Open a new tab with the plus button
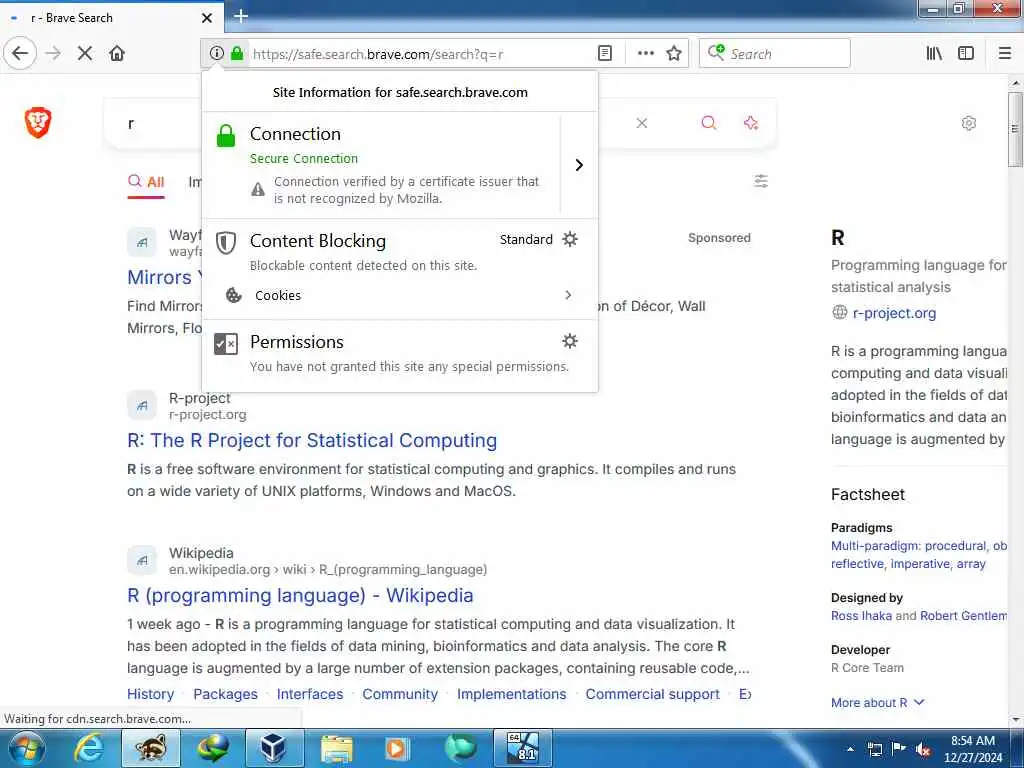This screenshot has height=768, width=1024. 241,16
